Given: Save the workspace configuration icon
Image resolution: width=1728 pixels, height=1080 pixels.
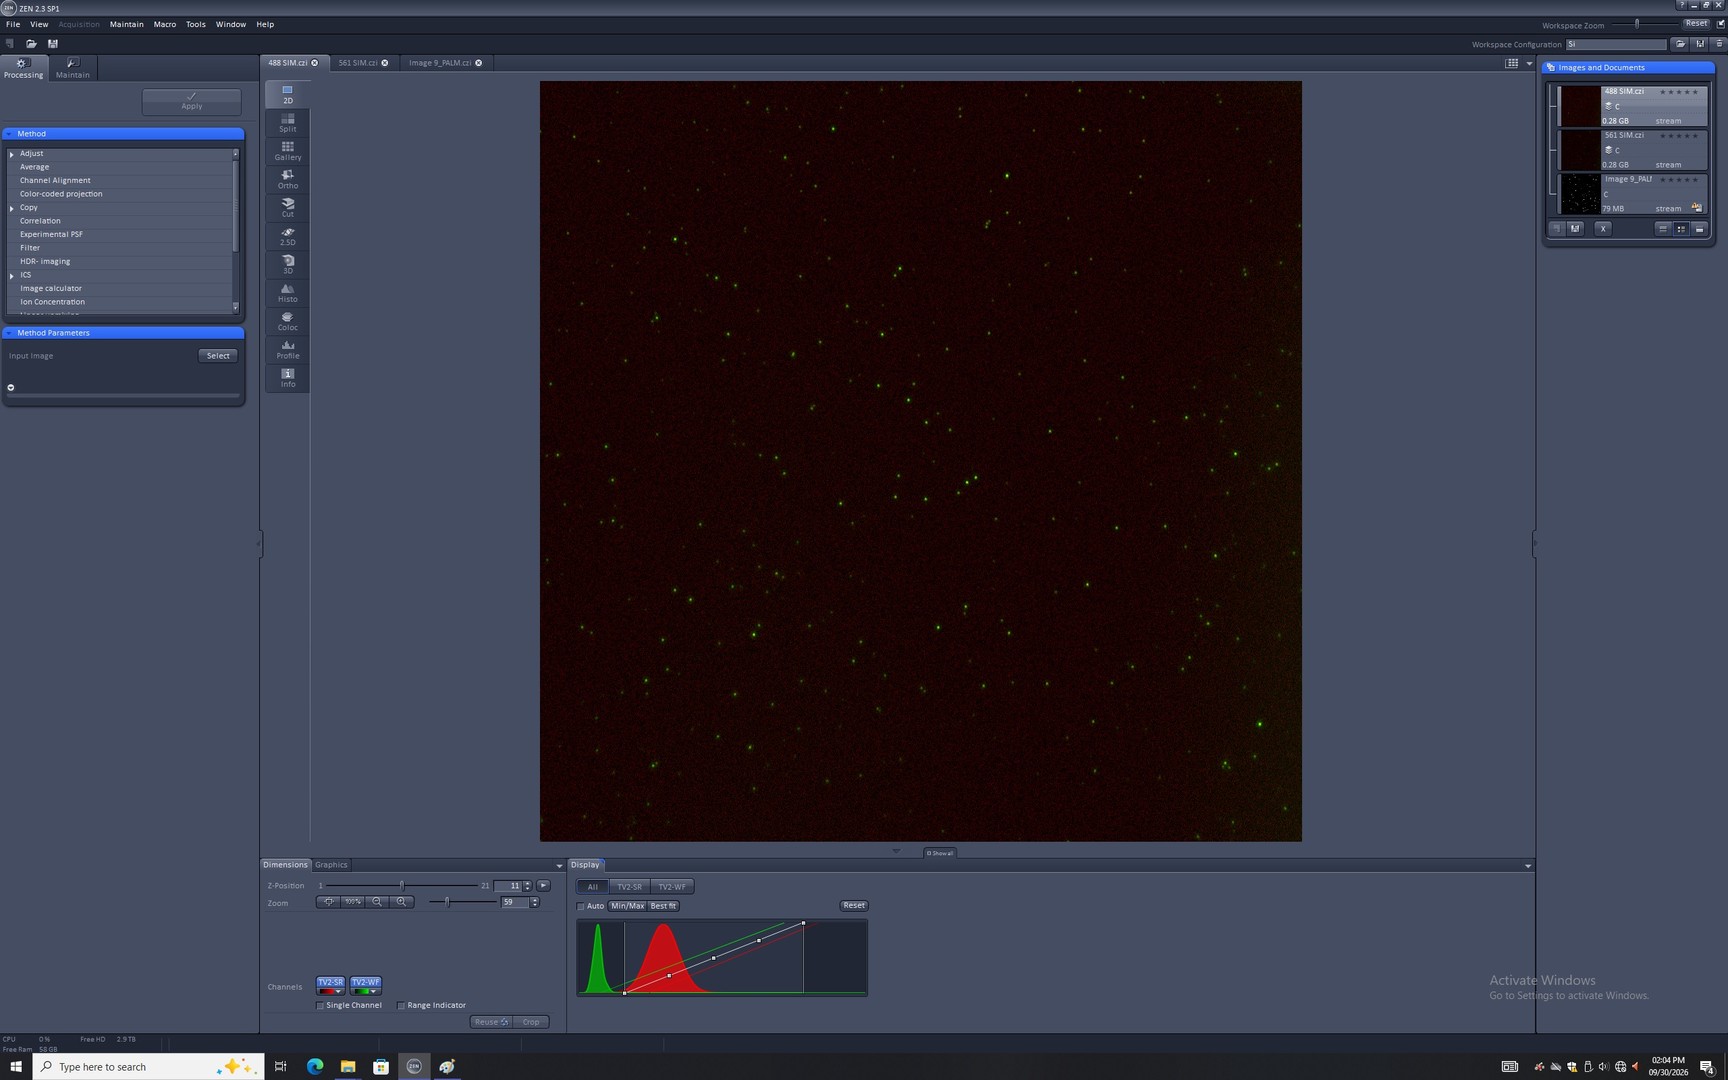Looking at the screenshot, I should coord(1700,44).
